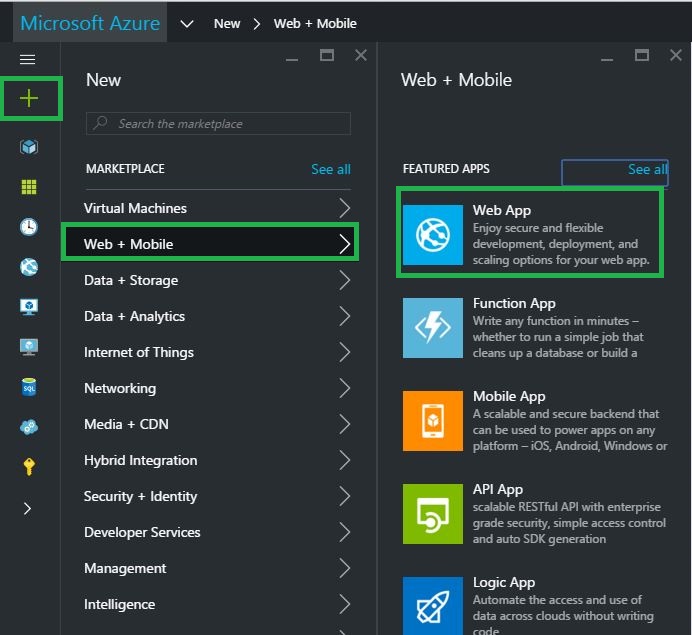
Task: Click See all link for Featured Apps
Action: tap(647, 169)
